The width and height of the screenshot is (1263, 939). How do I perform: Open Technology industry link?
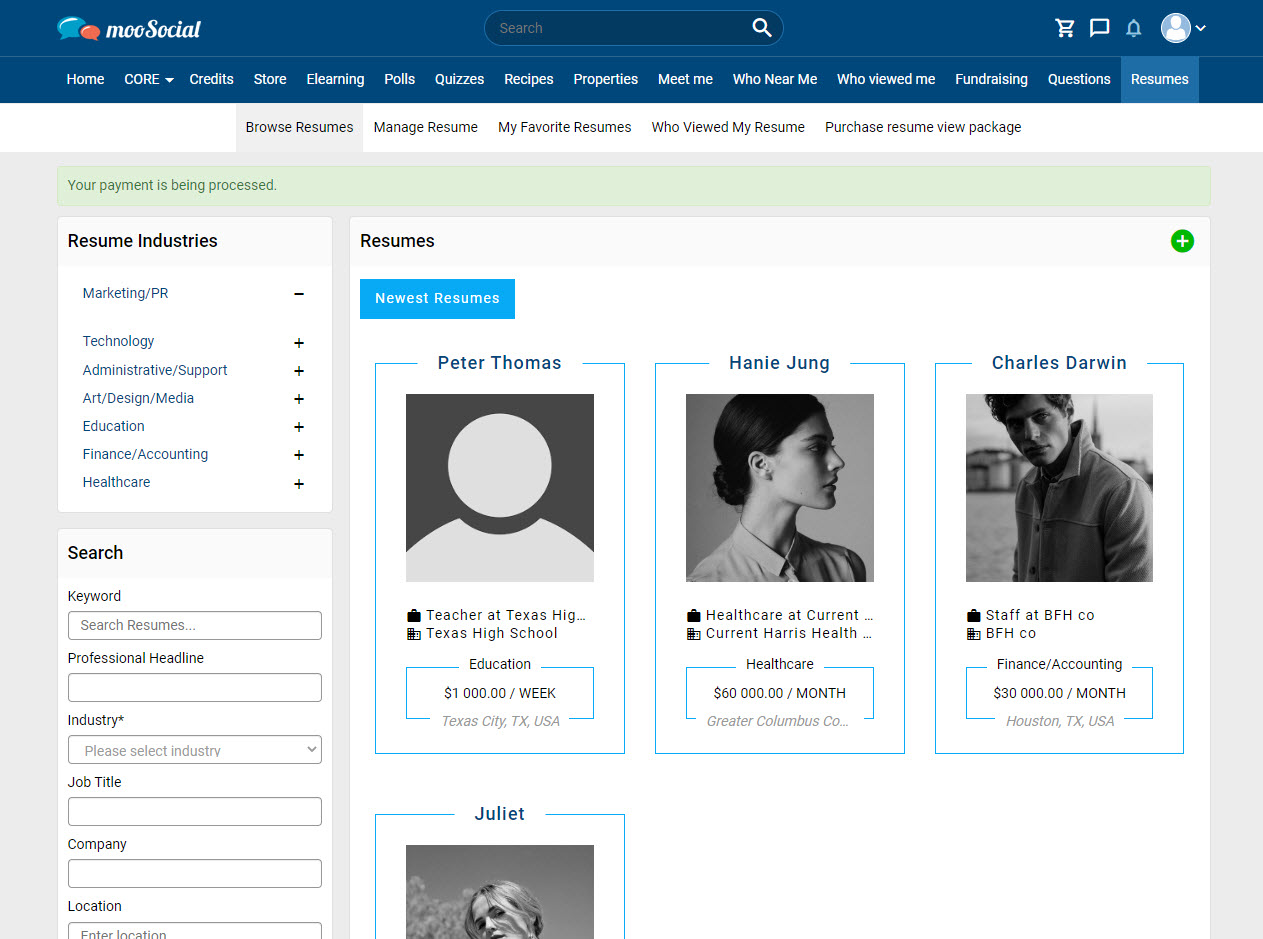pyautogui.click(x=118, y=341)
